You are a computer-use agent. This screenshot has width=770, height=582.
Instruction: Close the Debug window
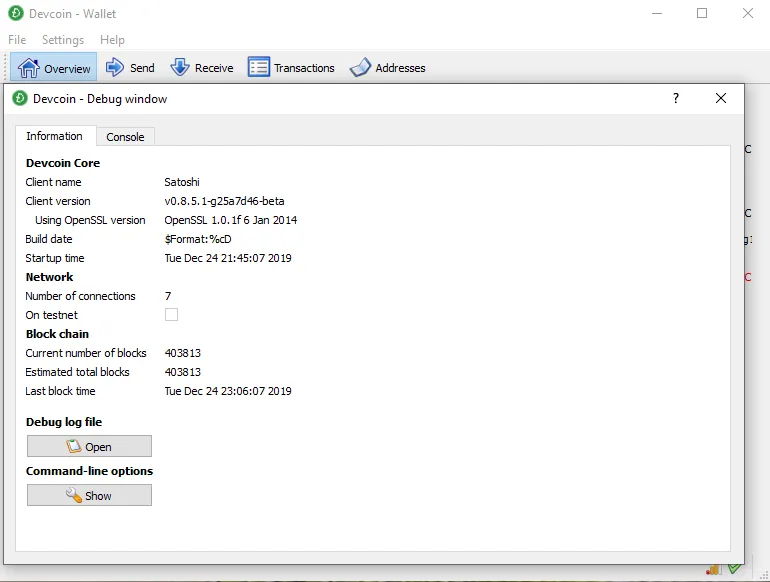720,98
